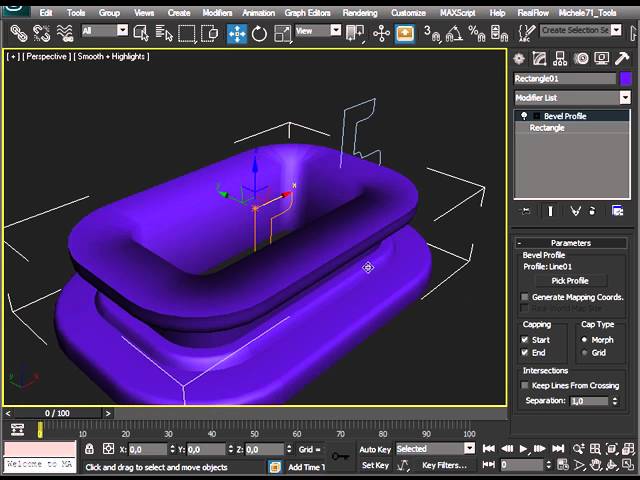Activate the Select and Move tool
This screenshot has width=640, height=480.
point(237,33)
